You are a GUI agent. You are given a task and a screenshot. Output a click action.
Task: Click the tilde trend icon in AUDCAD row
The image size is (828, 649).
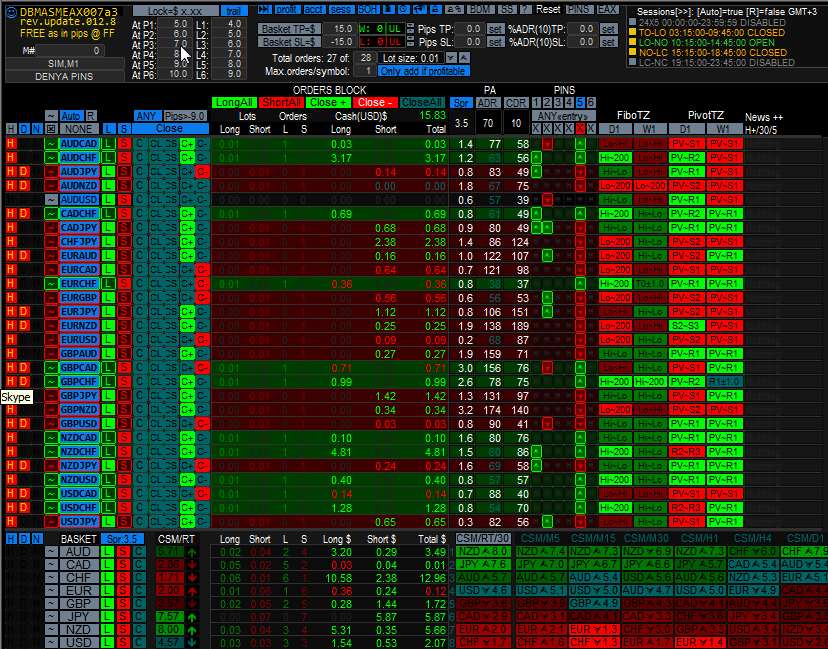pyautogui.click(x=51, y=144)
